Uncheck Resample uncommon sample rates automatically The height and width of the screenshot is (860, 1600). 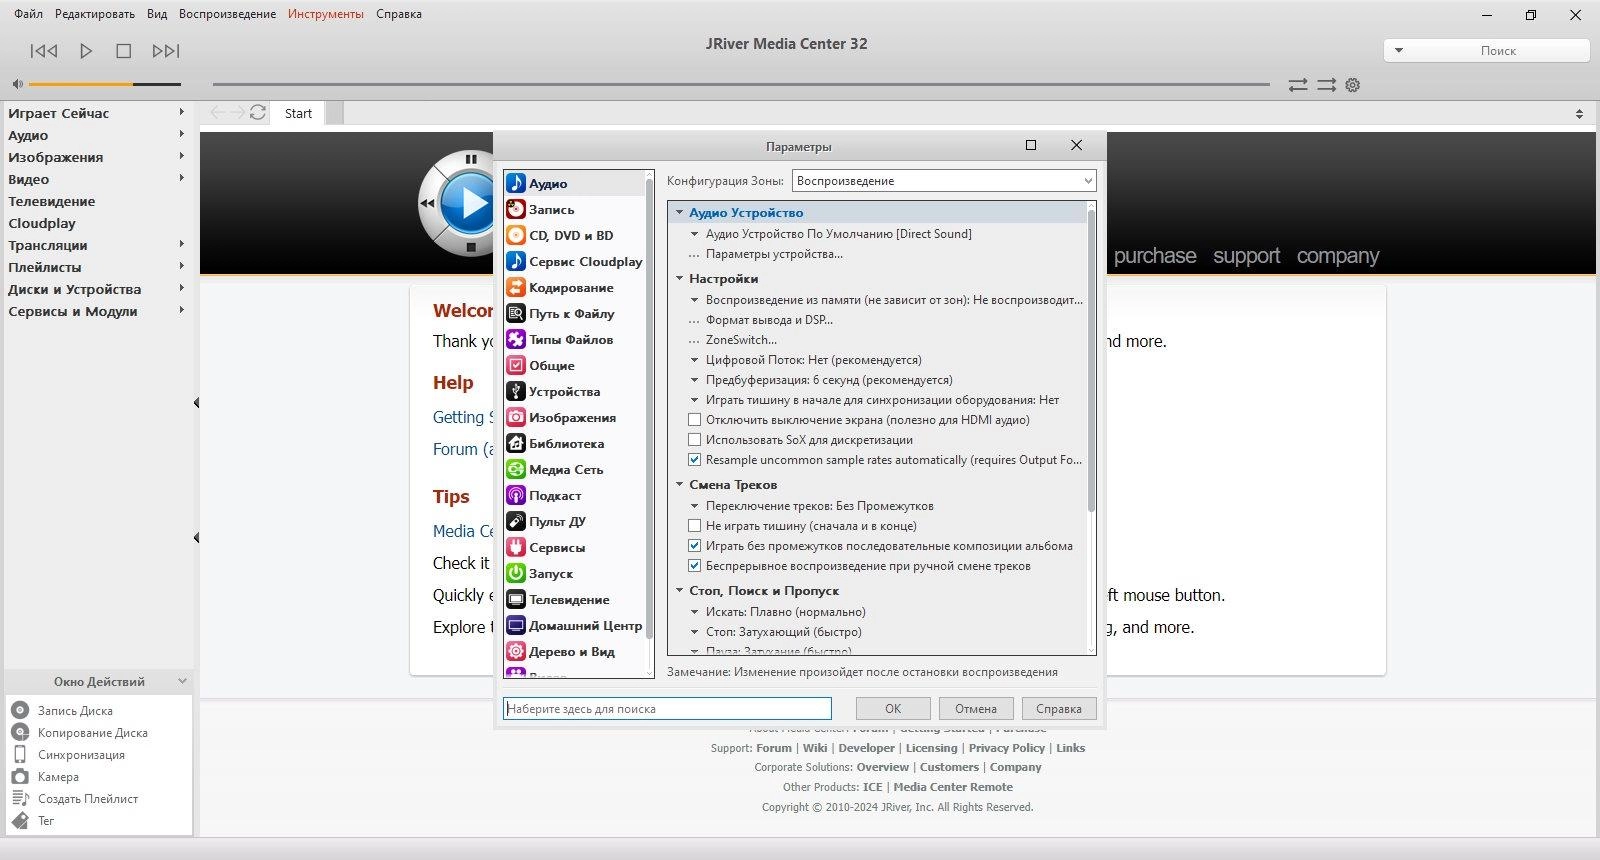pyautogui.click(x=695, y=460)
